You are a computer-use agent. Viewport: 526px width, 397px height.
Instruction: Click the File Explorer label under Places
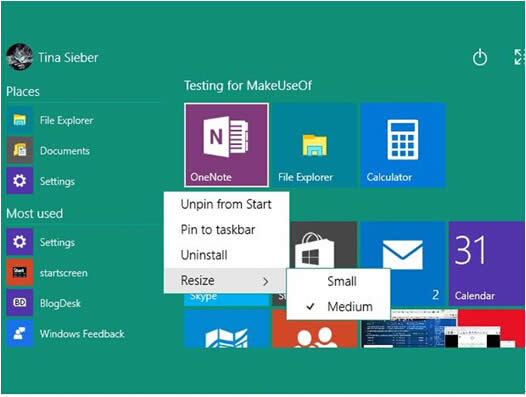[x=66, y=120]
